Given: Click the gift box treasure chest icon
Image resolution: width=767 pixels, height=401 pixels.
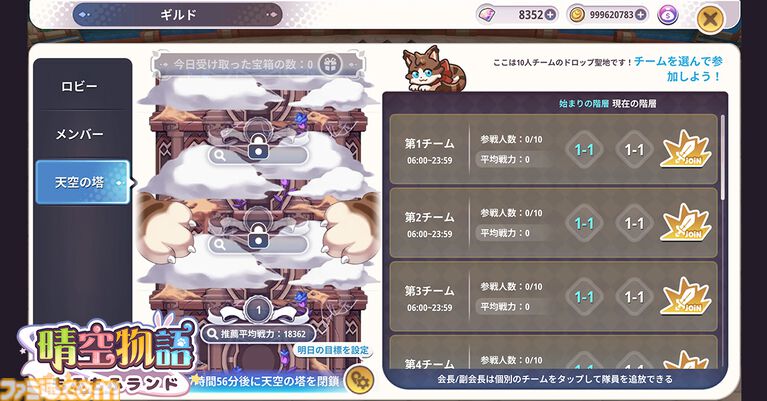Looking at the screenshot, I should (x=330, y=64).
